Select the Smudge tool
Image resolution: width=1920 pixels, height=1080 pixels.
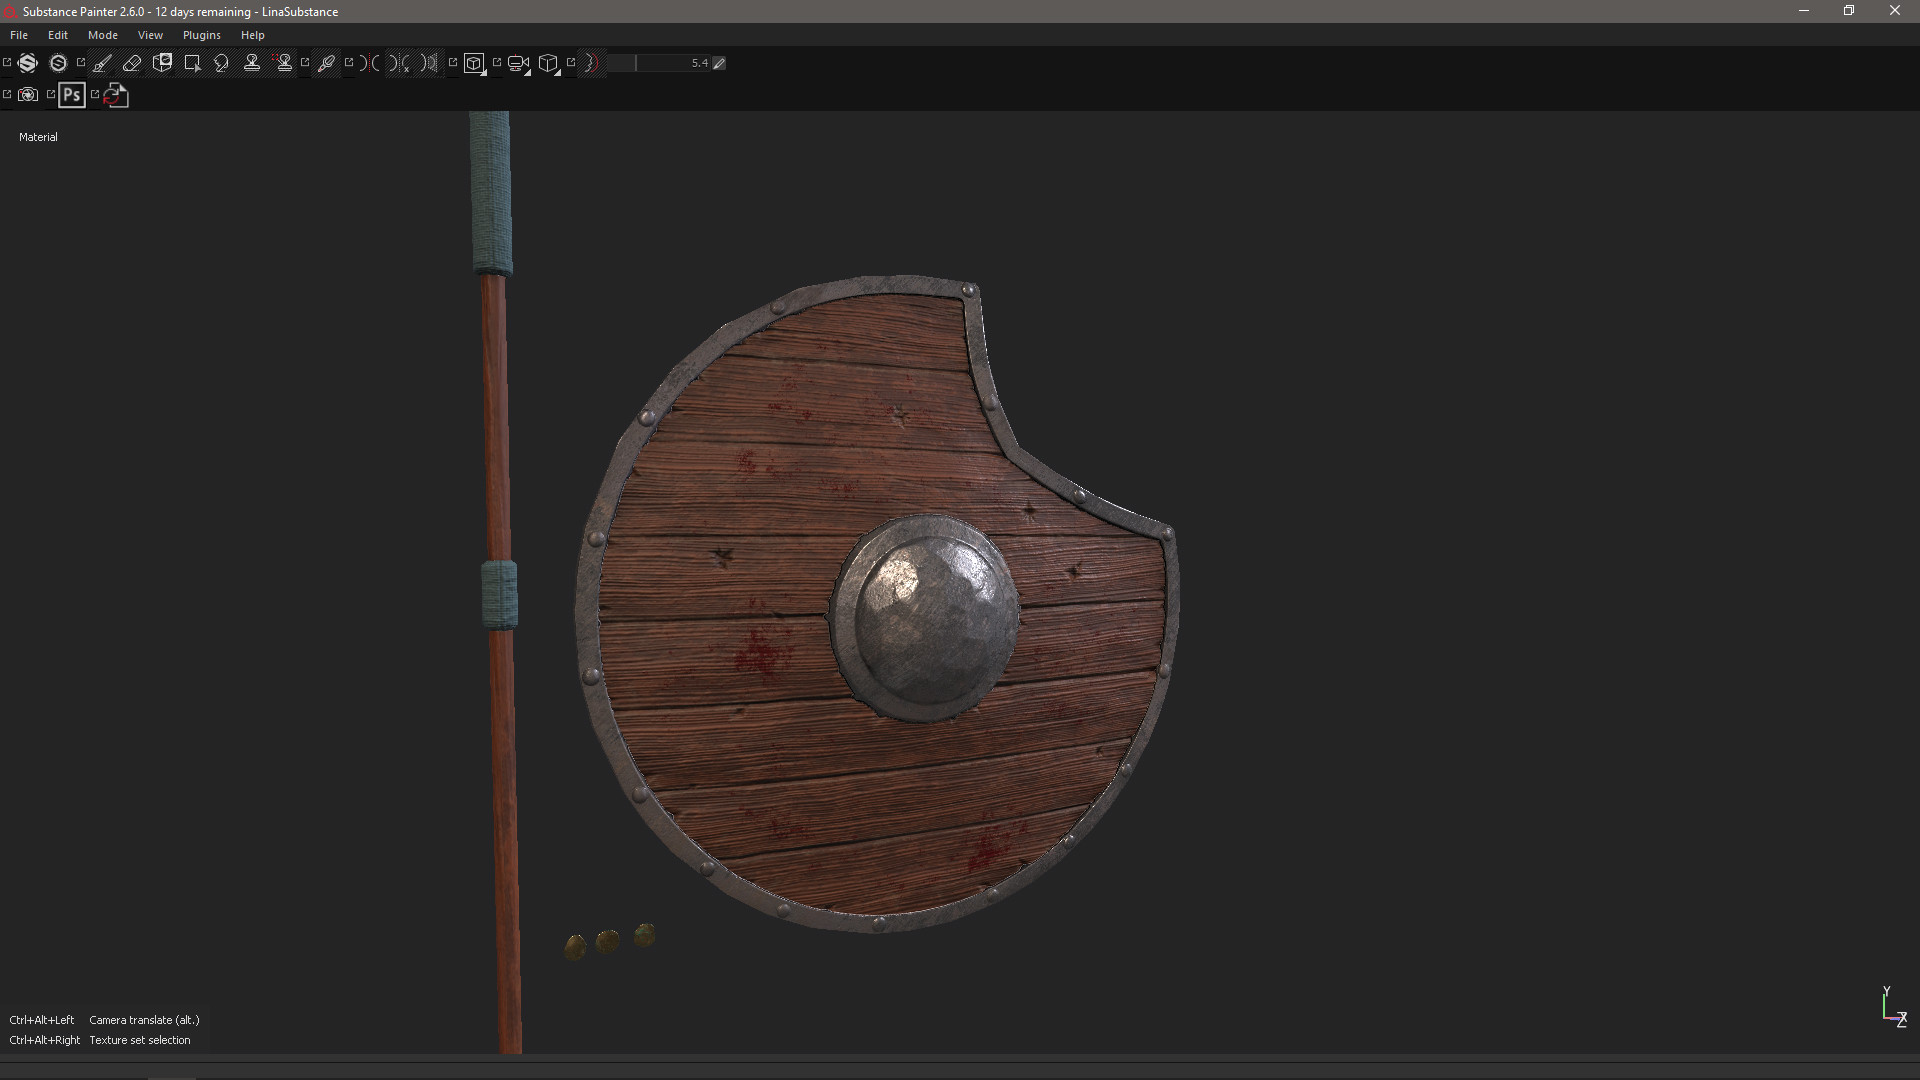coord(222,63)
